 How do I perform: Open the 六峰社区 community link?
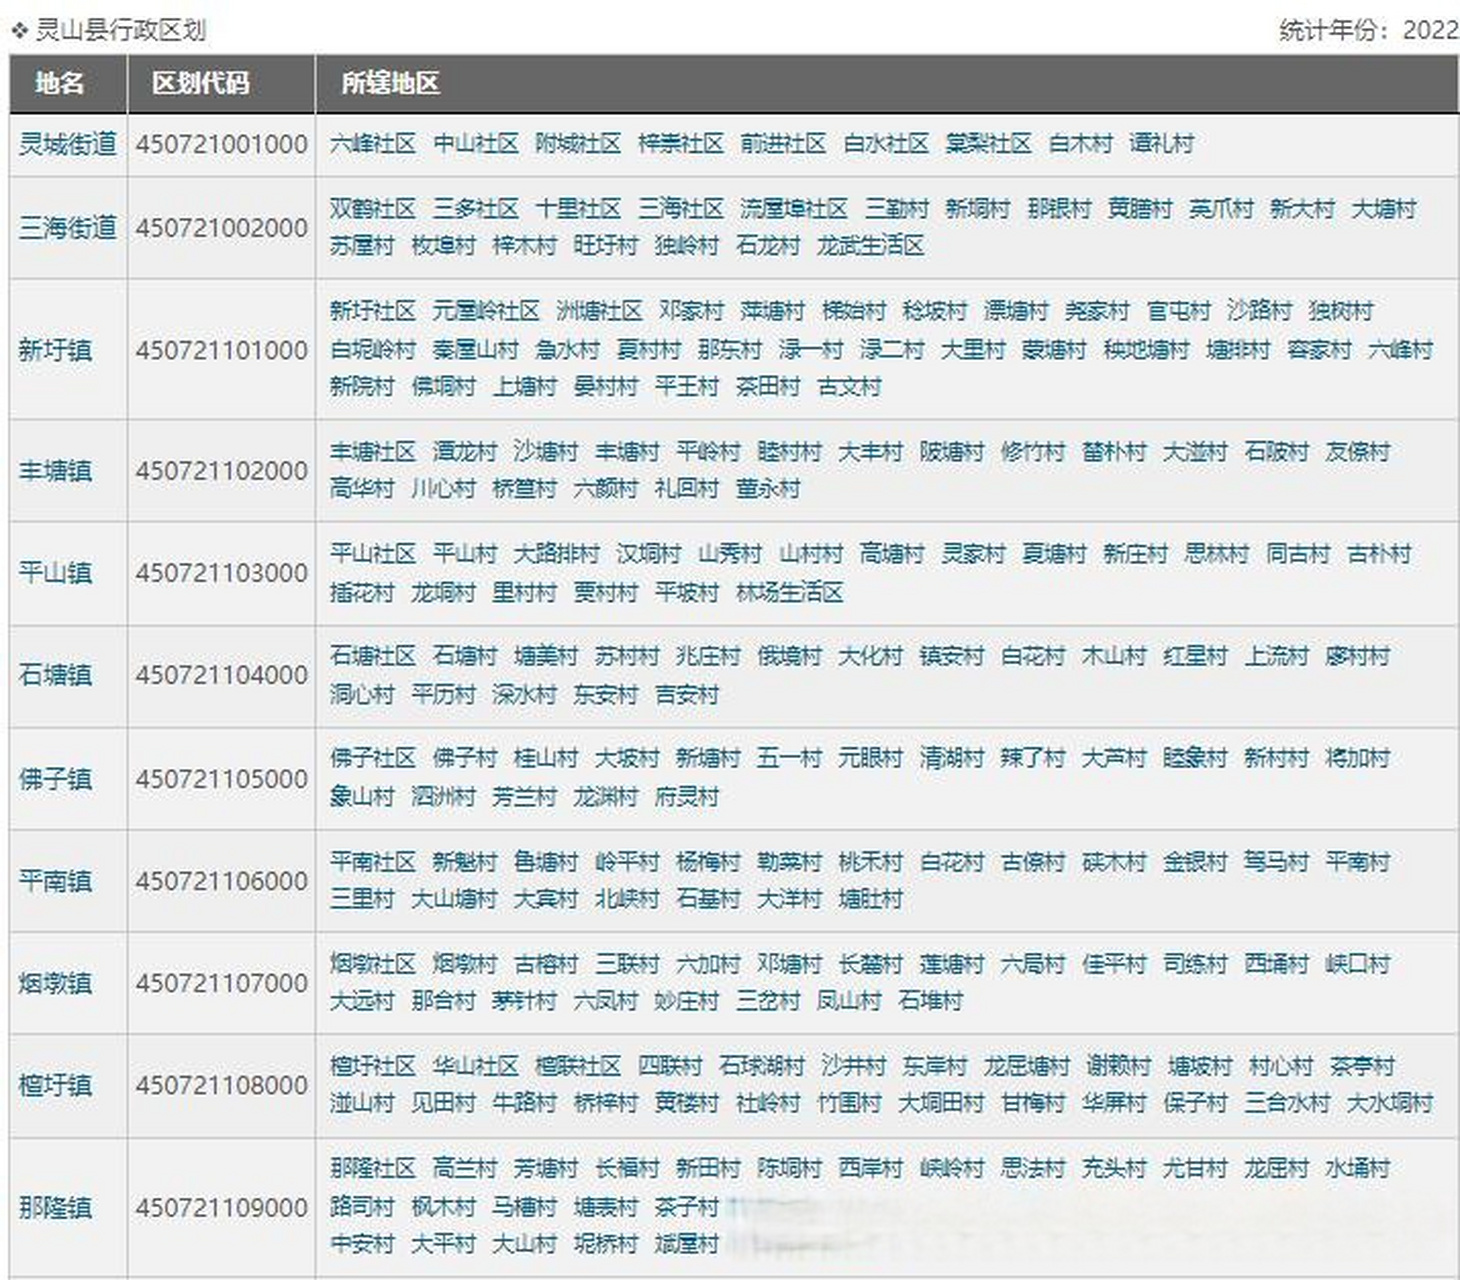pos(373,144)
